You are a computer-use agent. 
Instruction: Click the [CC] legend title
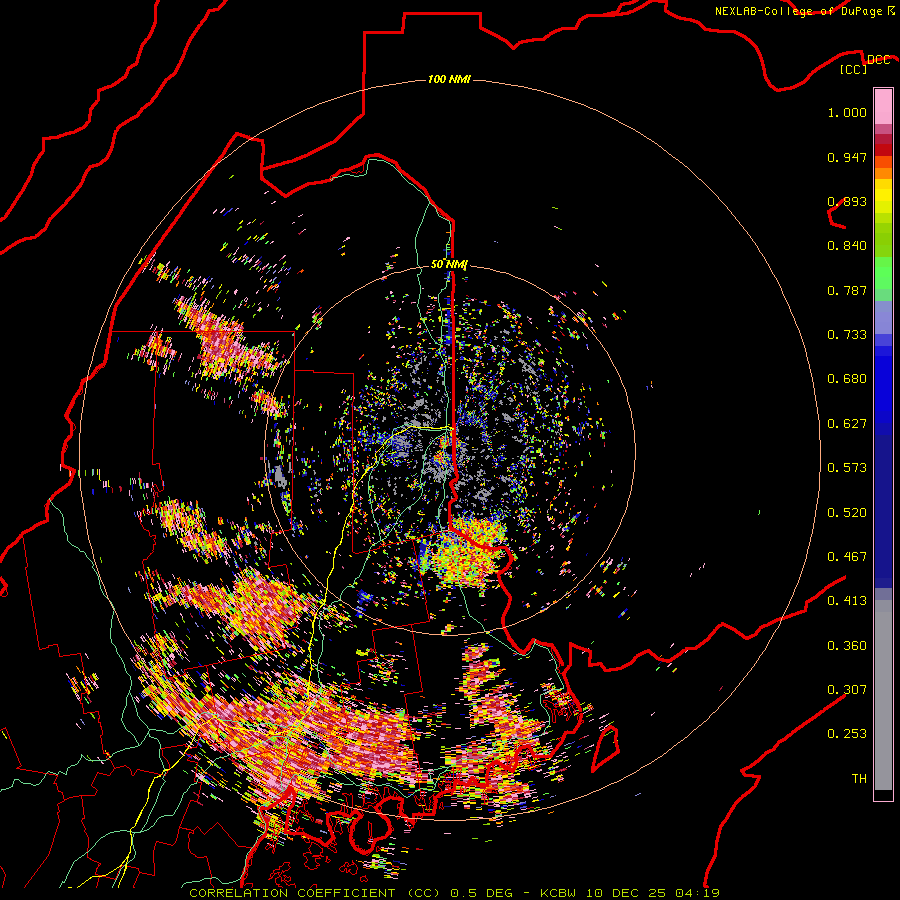pyautogui.click(x=853, y=69)
